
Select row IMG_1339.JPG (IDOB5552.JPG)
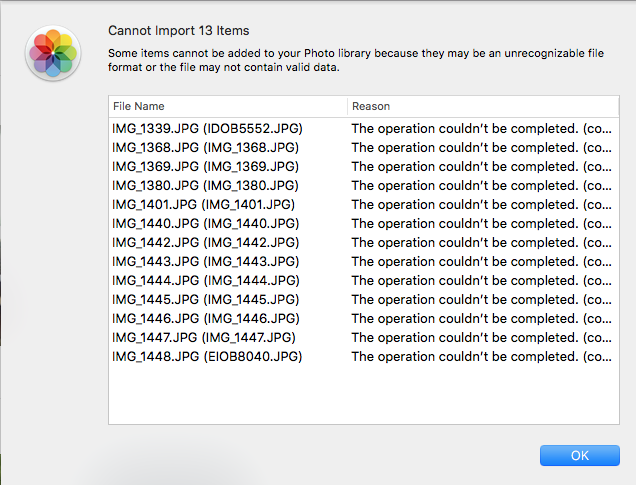[207, 128]
